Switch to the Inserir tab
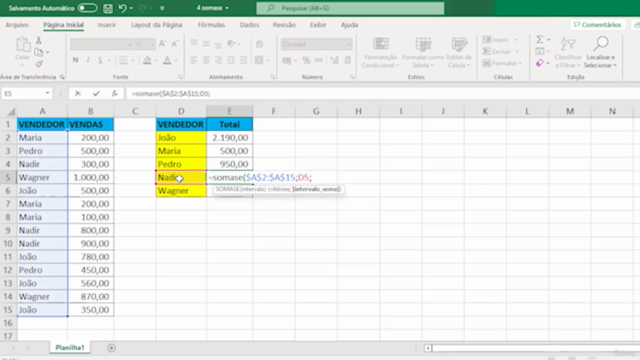This screenshot has height=360, width=640. tap(107, 25)
